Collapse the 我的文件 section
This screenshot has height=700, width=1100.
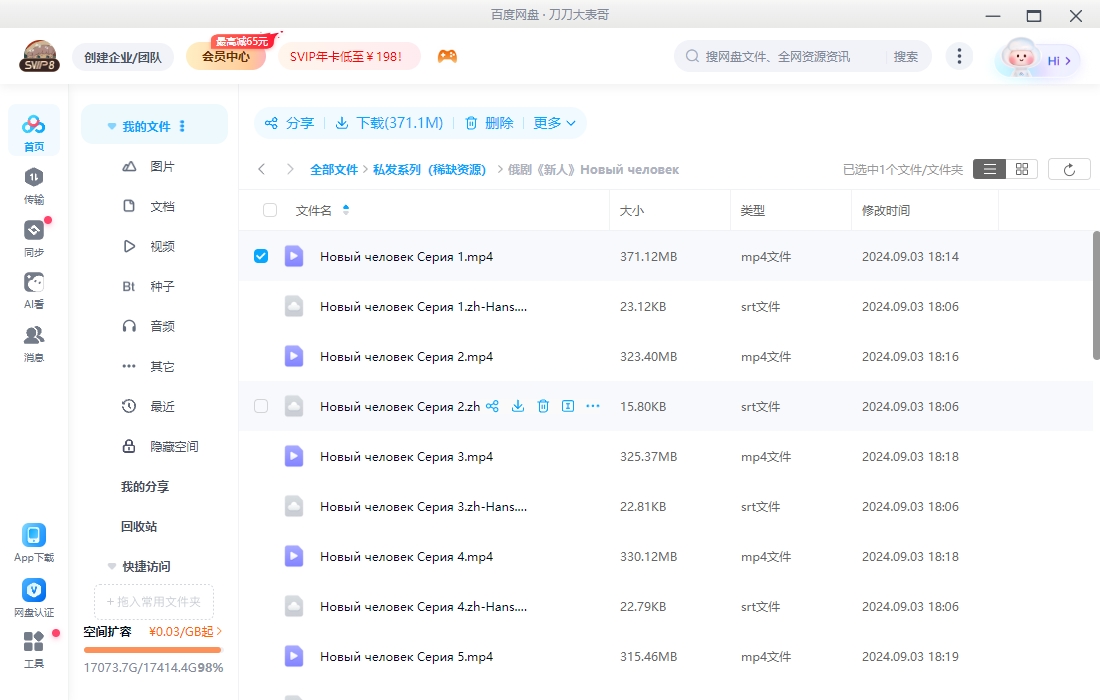(112, 126)
